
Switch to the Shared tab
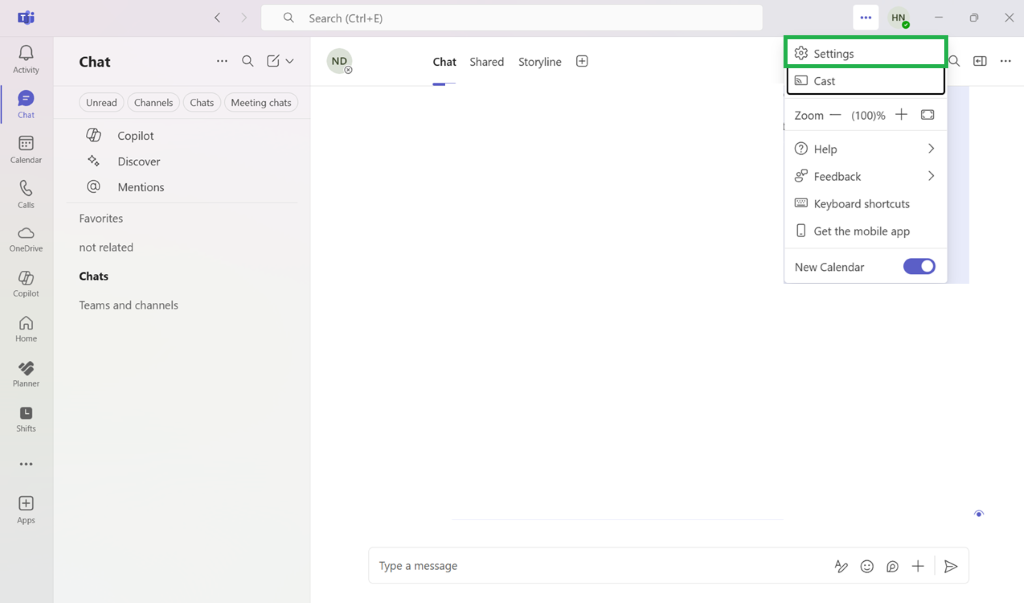(x=487, y=62)
